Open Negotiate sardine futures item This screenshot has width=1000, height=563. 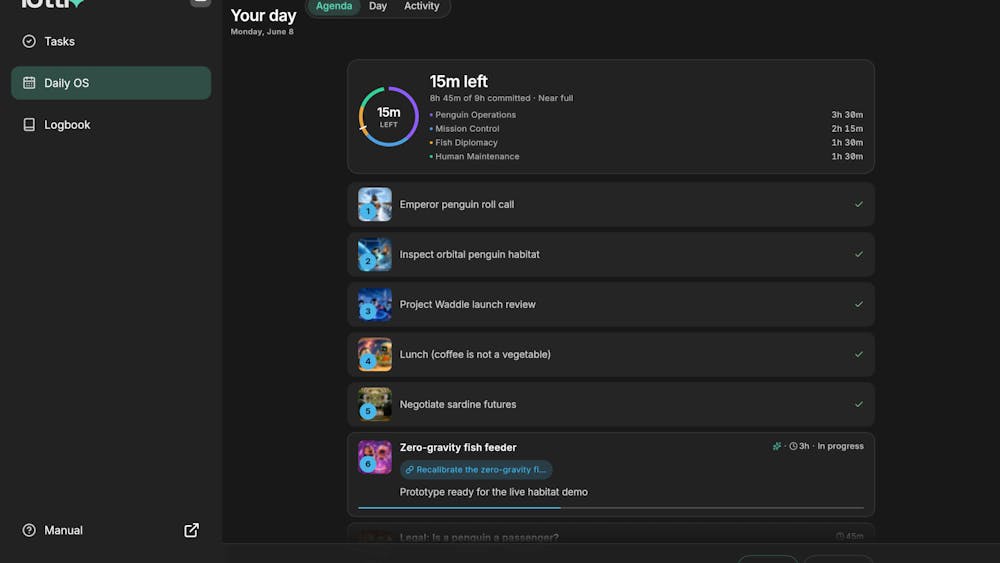610,404
